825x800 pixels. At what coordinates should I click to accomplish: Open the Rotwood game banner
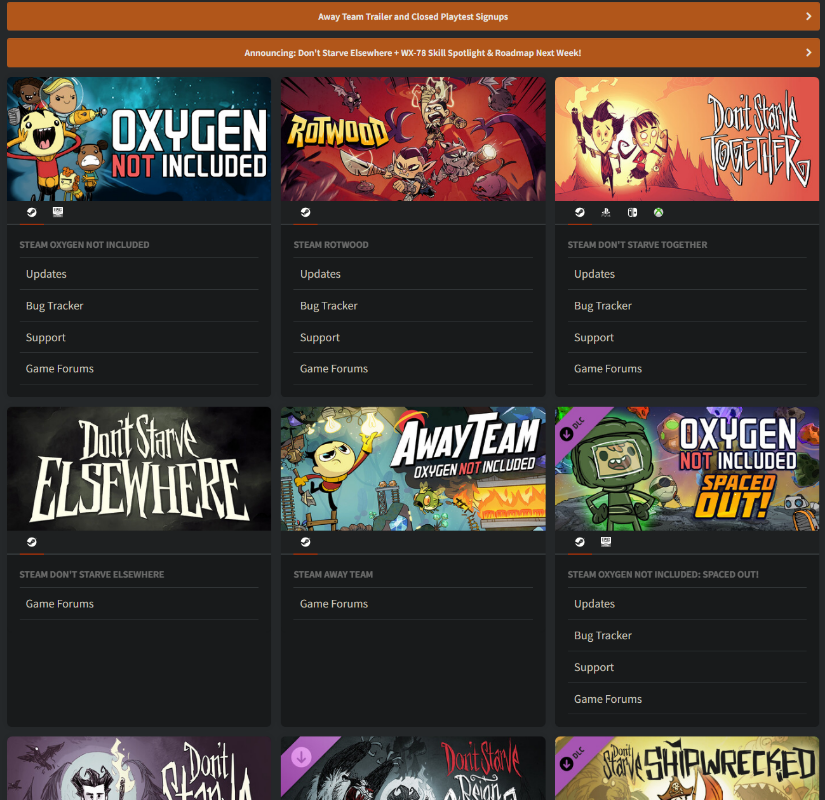(x=413, y=139)
